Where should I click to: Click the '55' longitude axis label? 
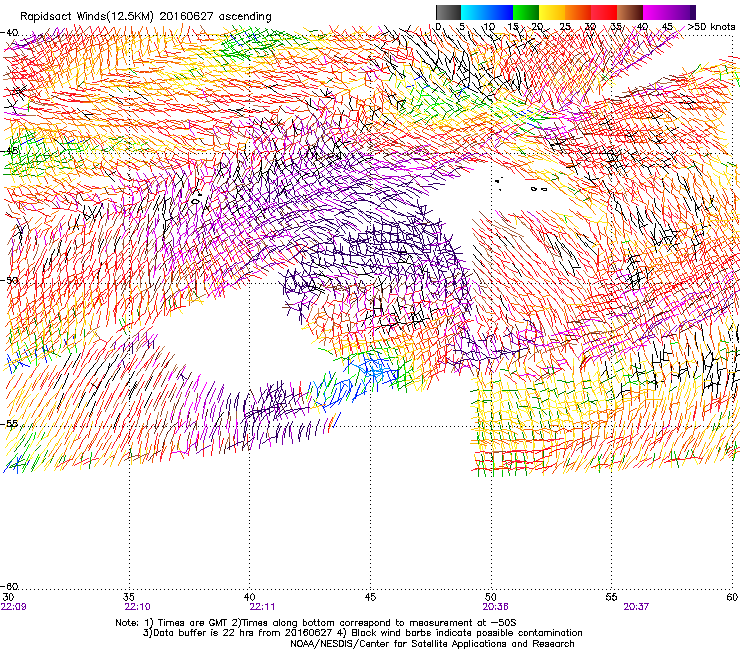(x=611, y=597)
